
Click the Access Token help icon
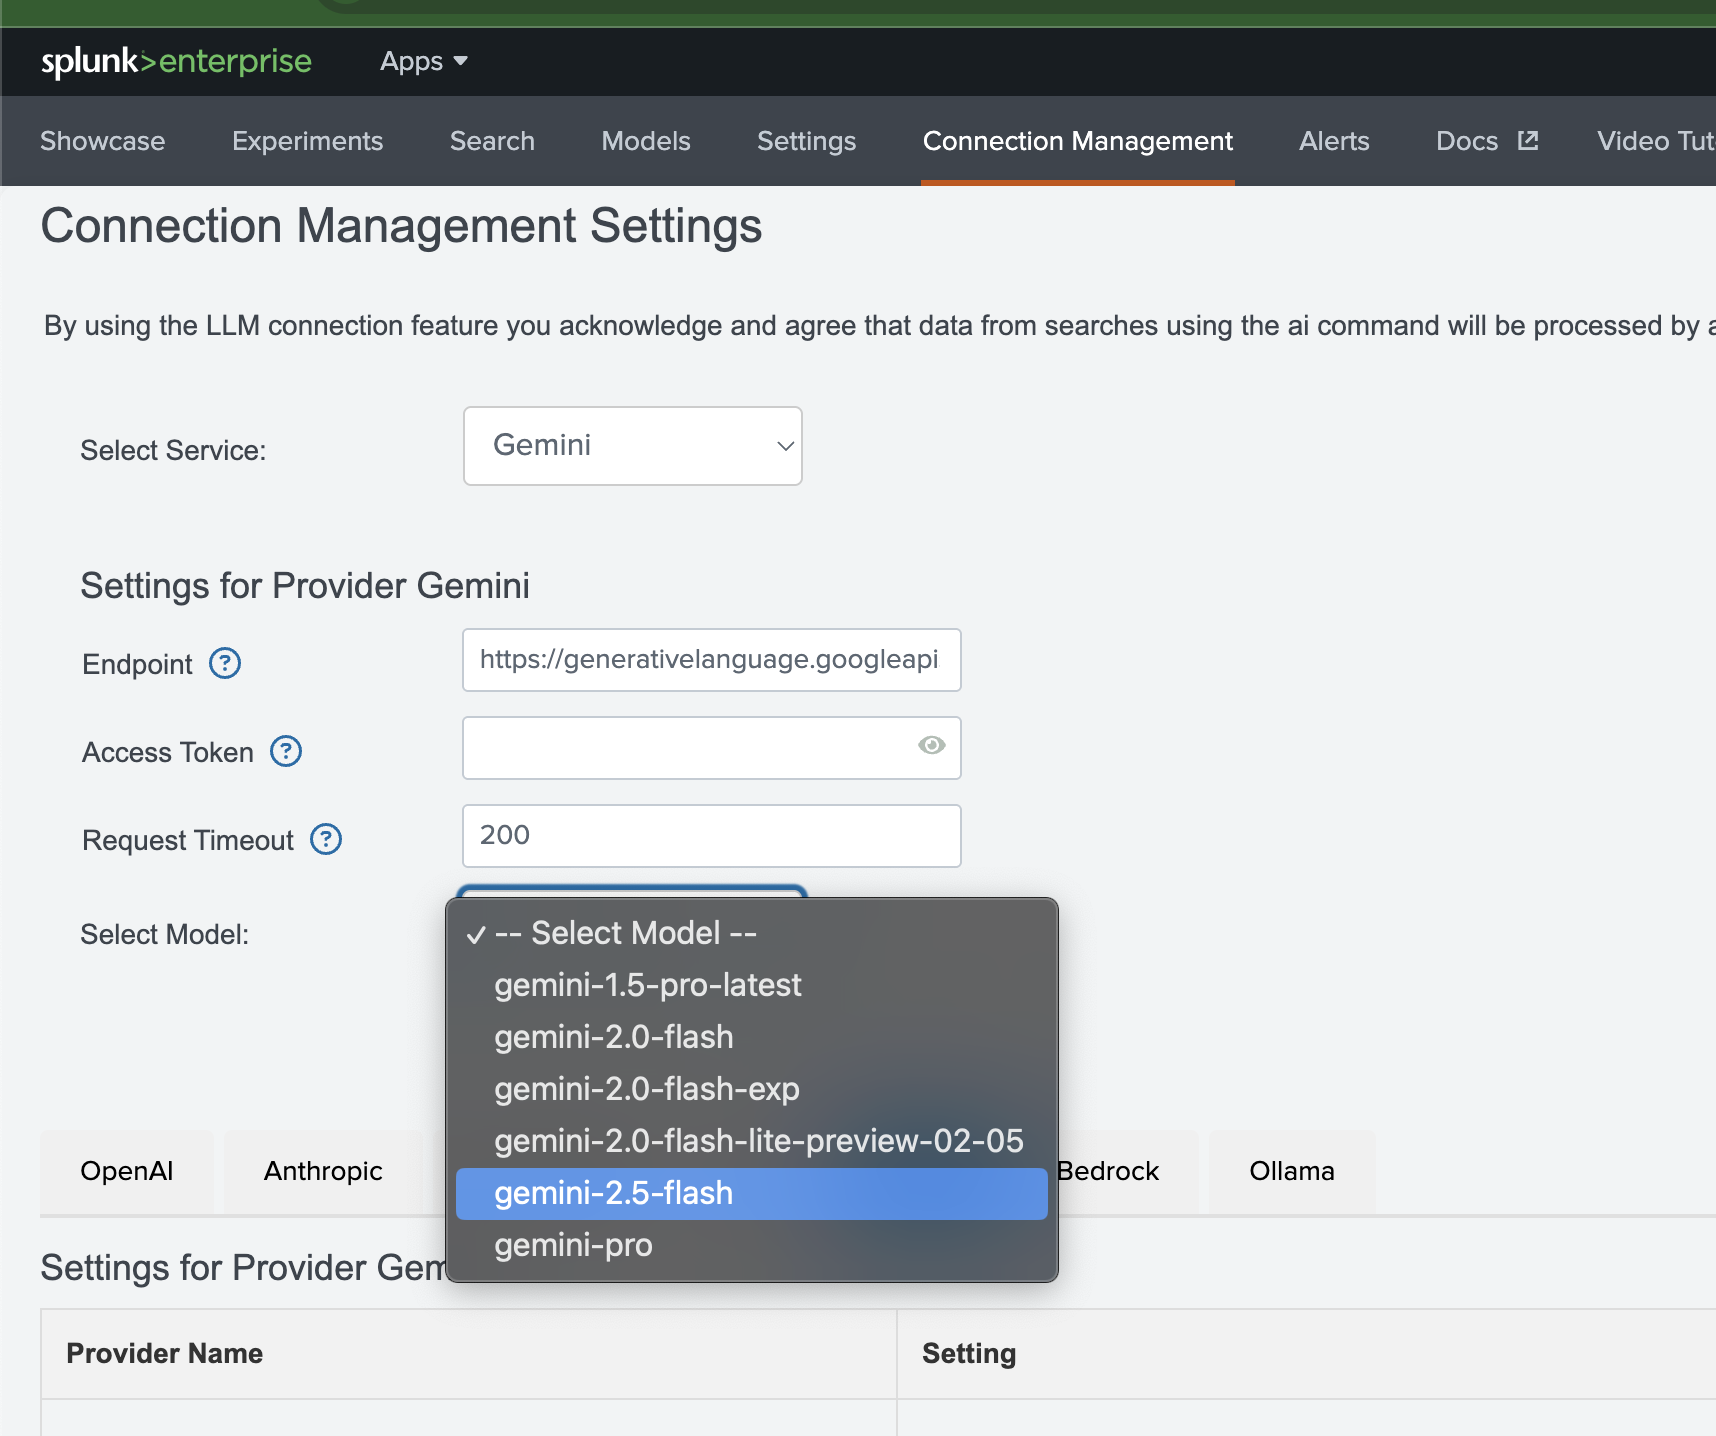tap(285, 752)
